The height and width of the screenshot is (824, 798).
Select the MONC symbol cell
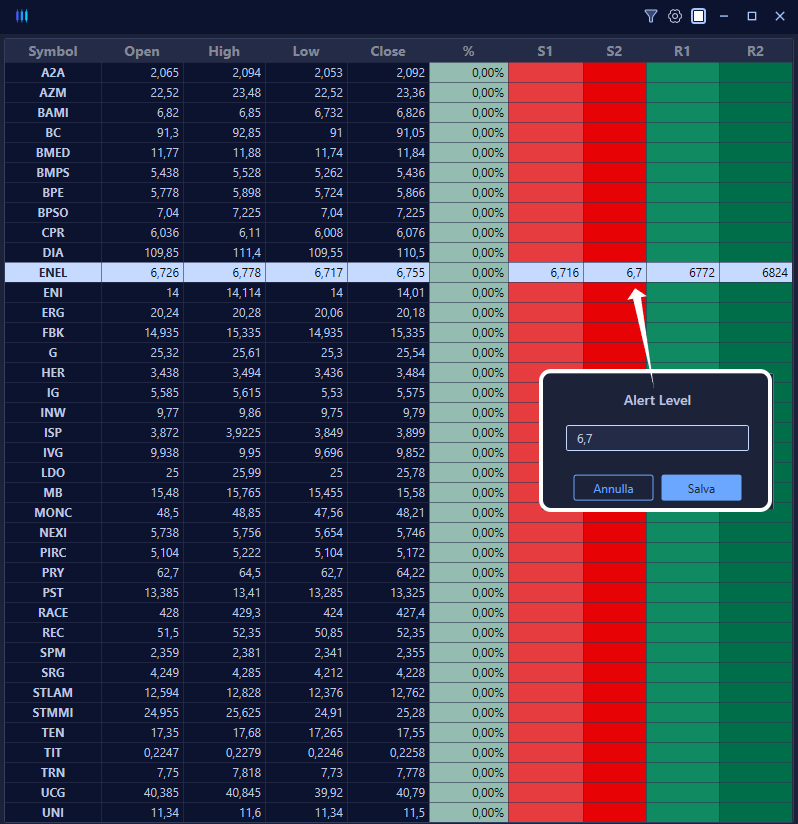click(x=53, y=512)
